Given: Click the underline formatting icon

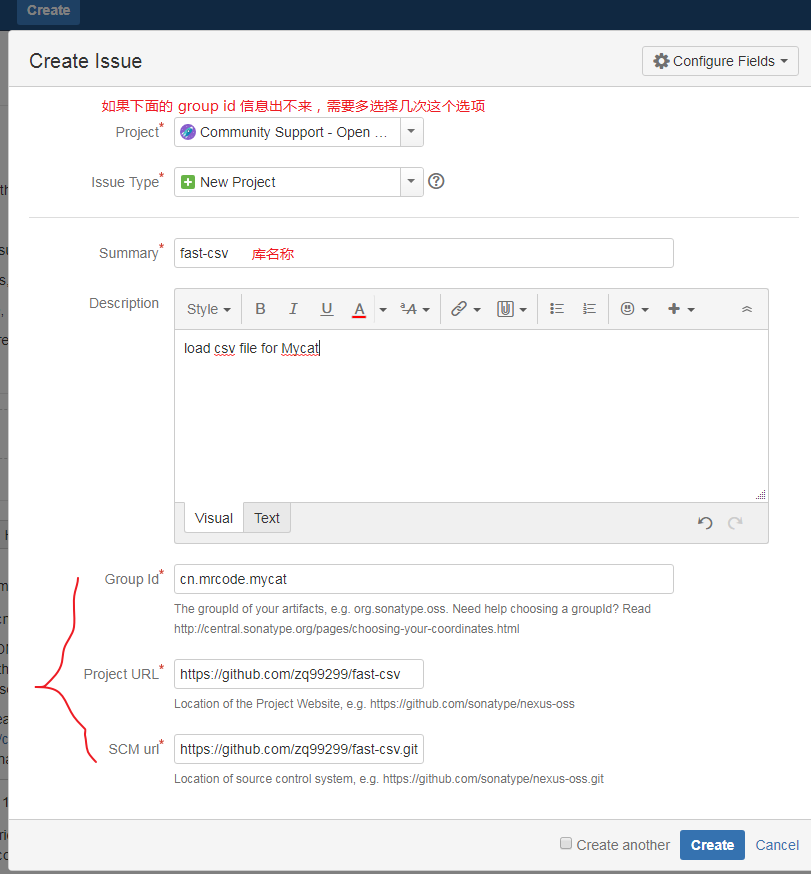Looking at the screenshot, I should [x=326, y=309].
